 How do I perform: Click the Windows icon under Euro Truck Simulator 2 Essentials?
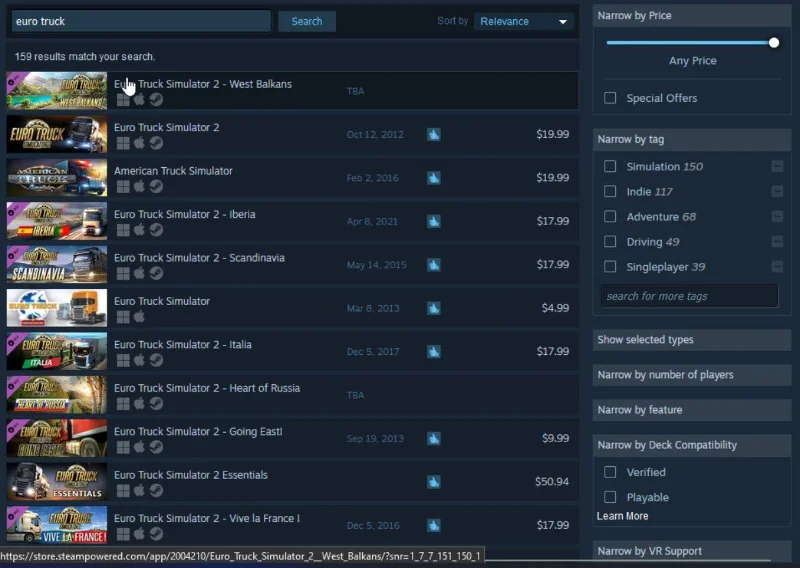[123, 490]
